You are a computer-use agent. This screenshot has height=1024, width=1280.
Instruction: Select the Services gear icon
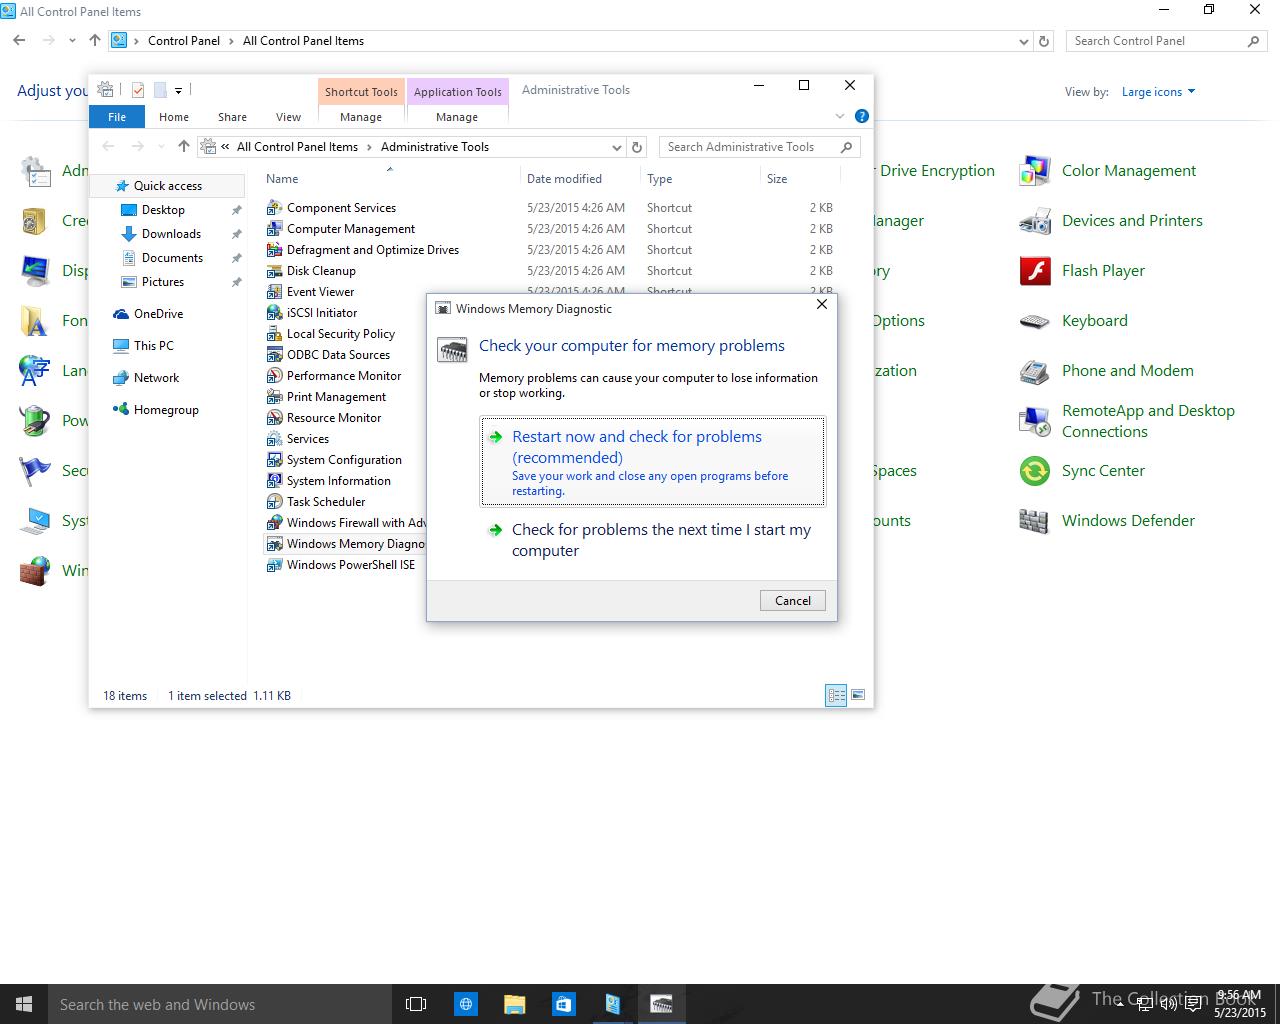click(x=274, y=439)
